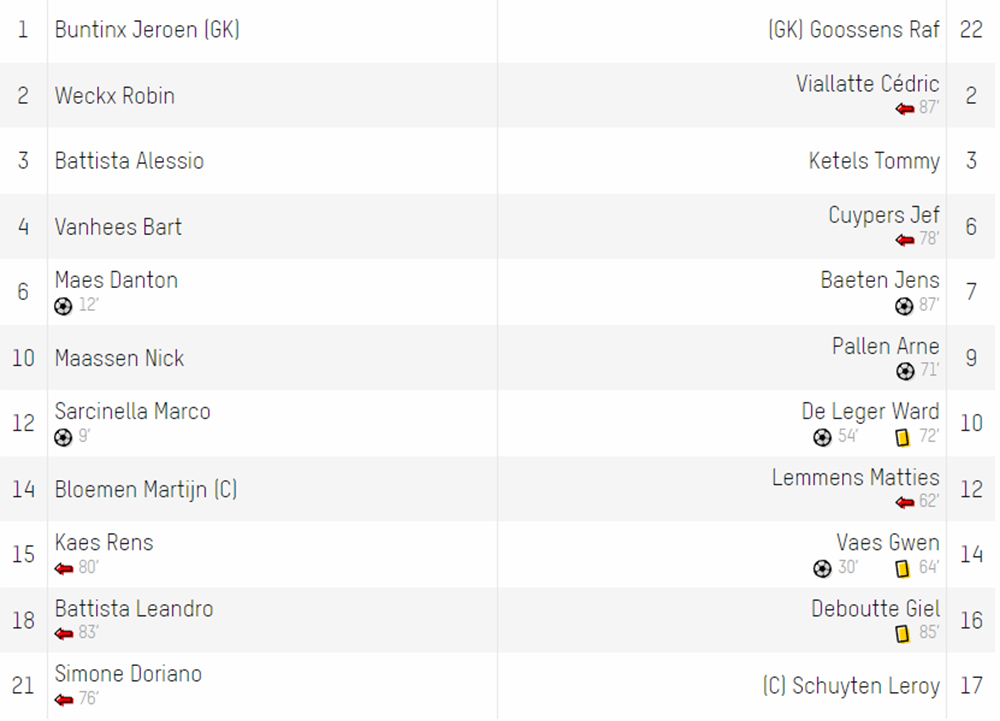Open captain Schuyten Leroy's entry
Screen dimensions: 1000x721
(x=851, y=686)
